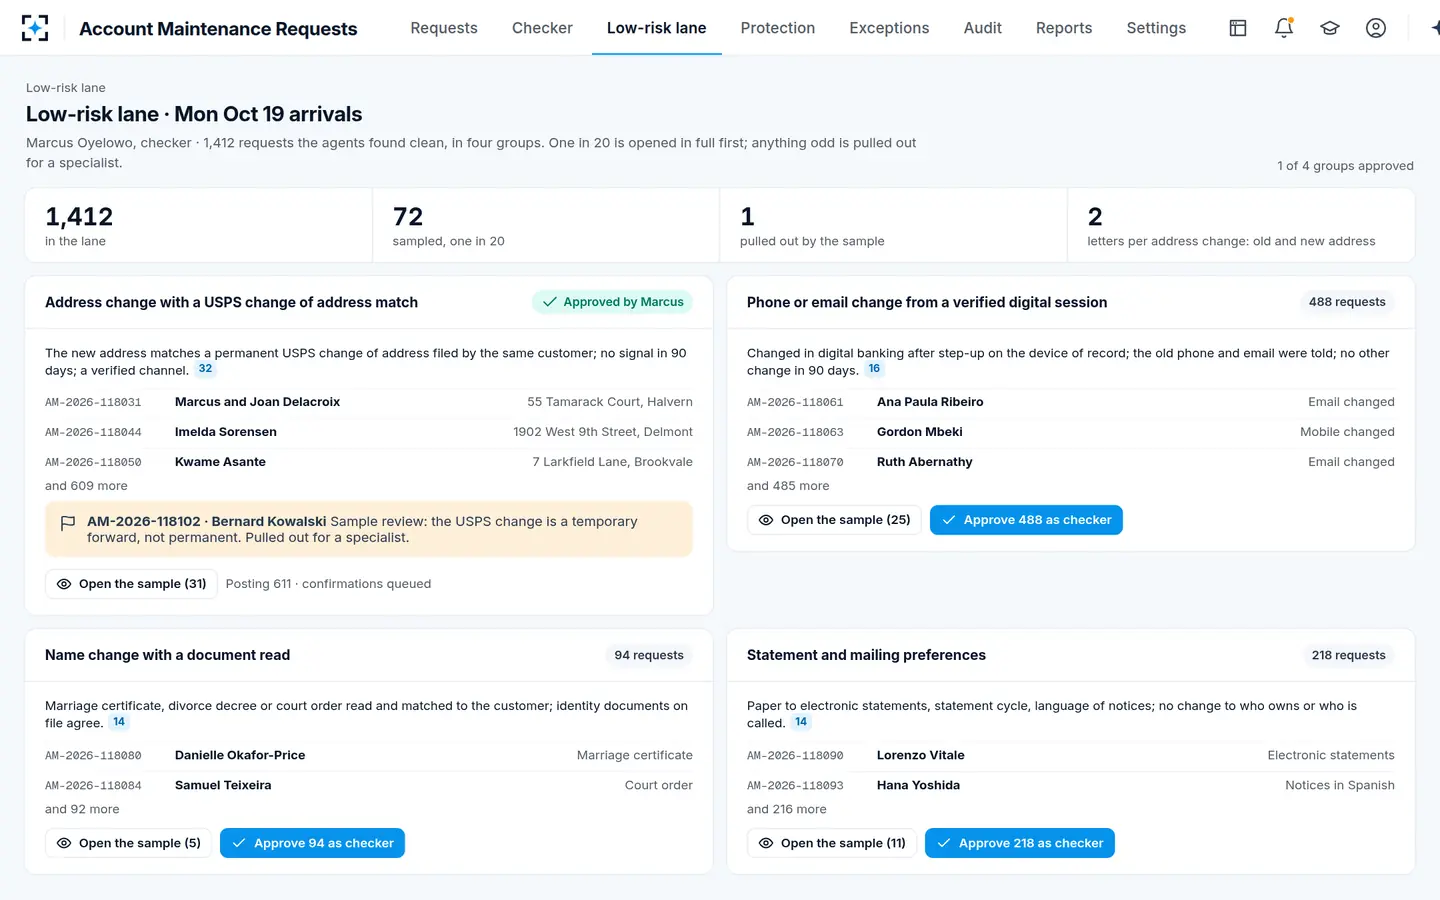Click the 14 badge in Statement preferences card
Viewport: 1440px width, 900px height.
click(801, 722)
